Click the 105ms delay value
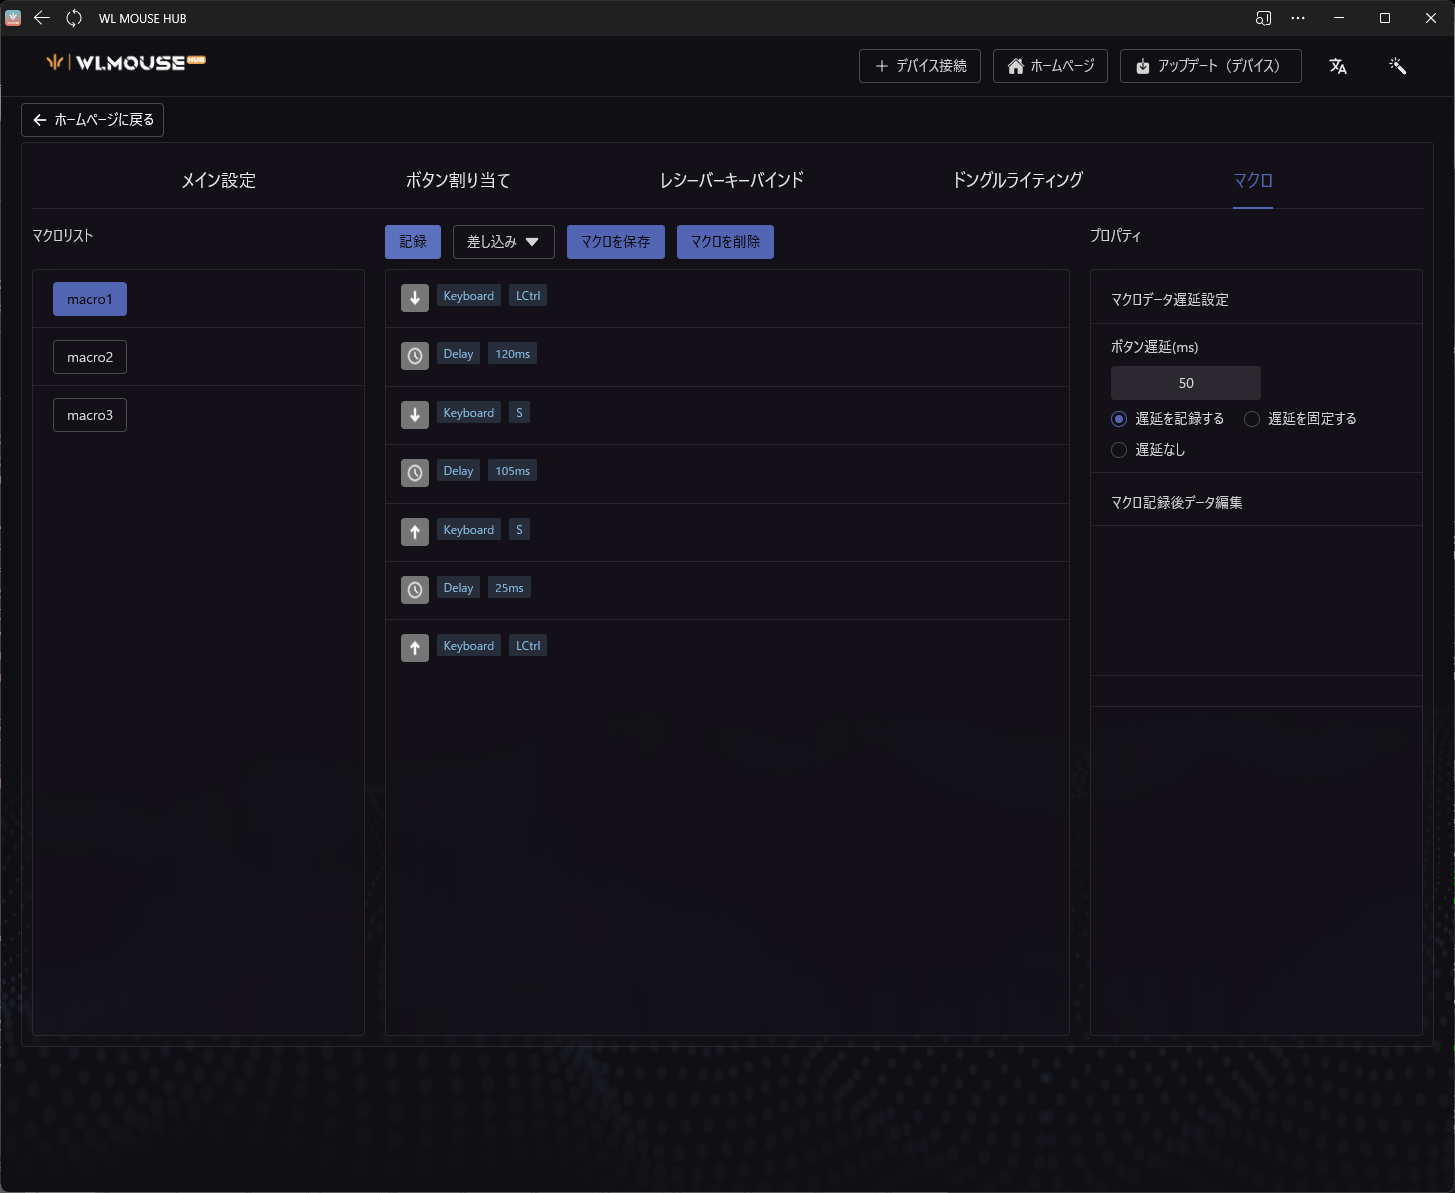 tap(513, 471)
